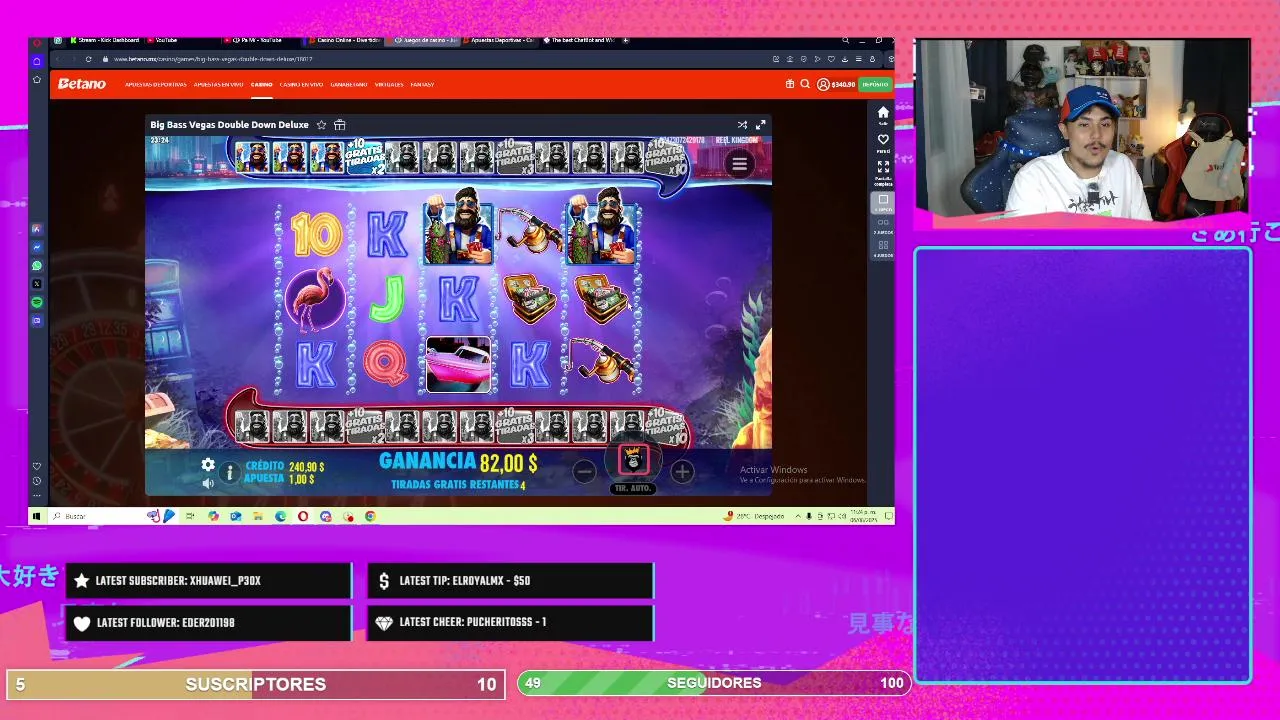
Task: Open Windows Start menu
Action: (37, 516)
